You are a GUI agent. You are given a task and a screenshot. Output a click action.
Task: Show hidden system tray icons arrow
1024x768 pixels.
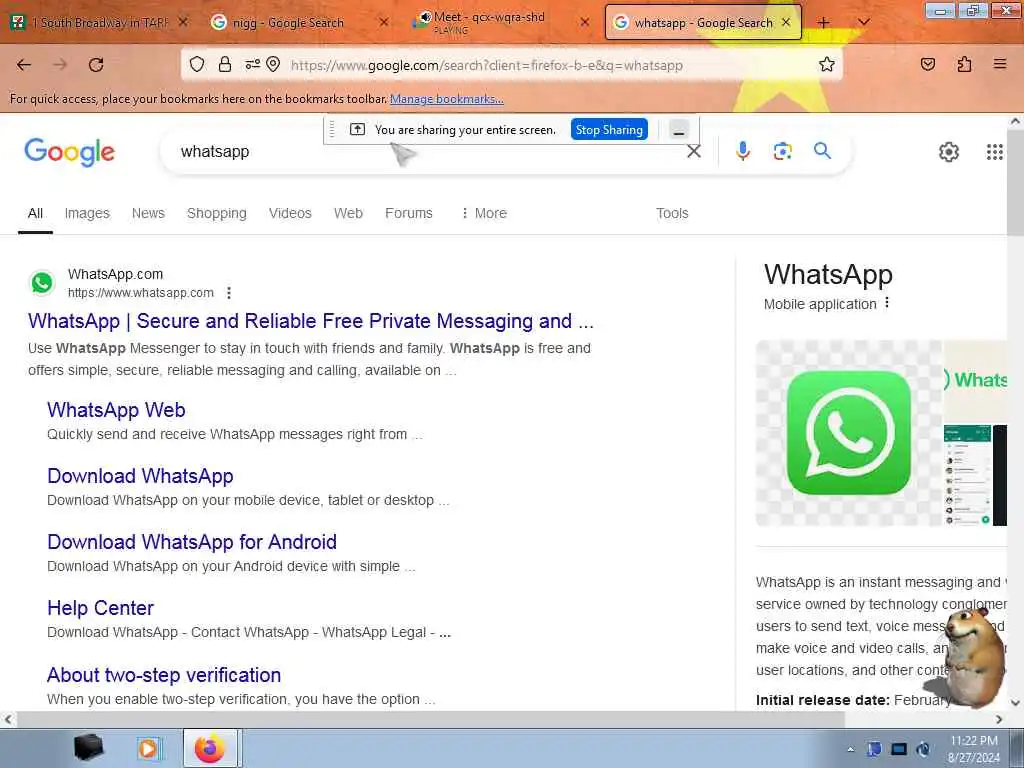(x=850, y=749)
